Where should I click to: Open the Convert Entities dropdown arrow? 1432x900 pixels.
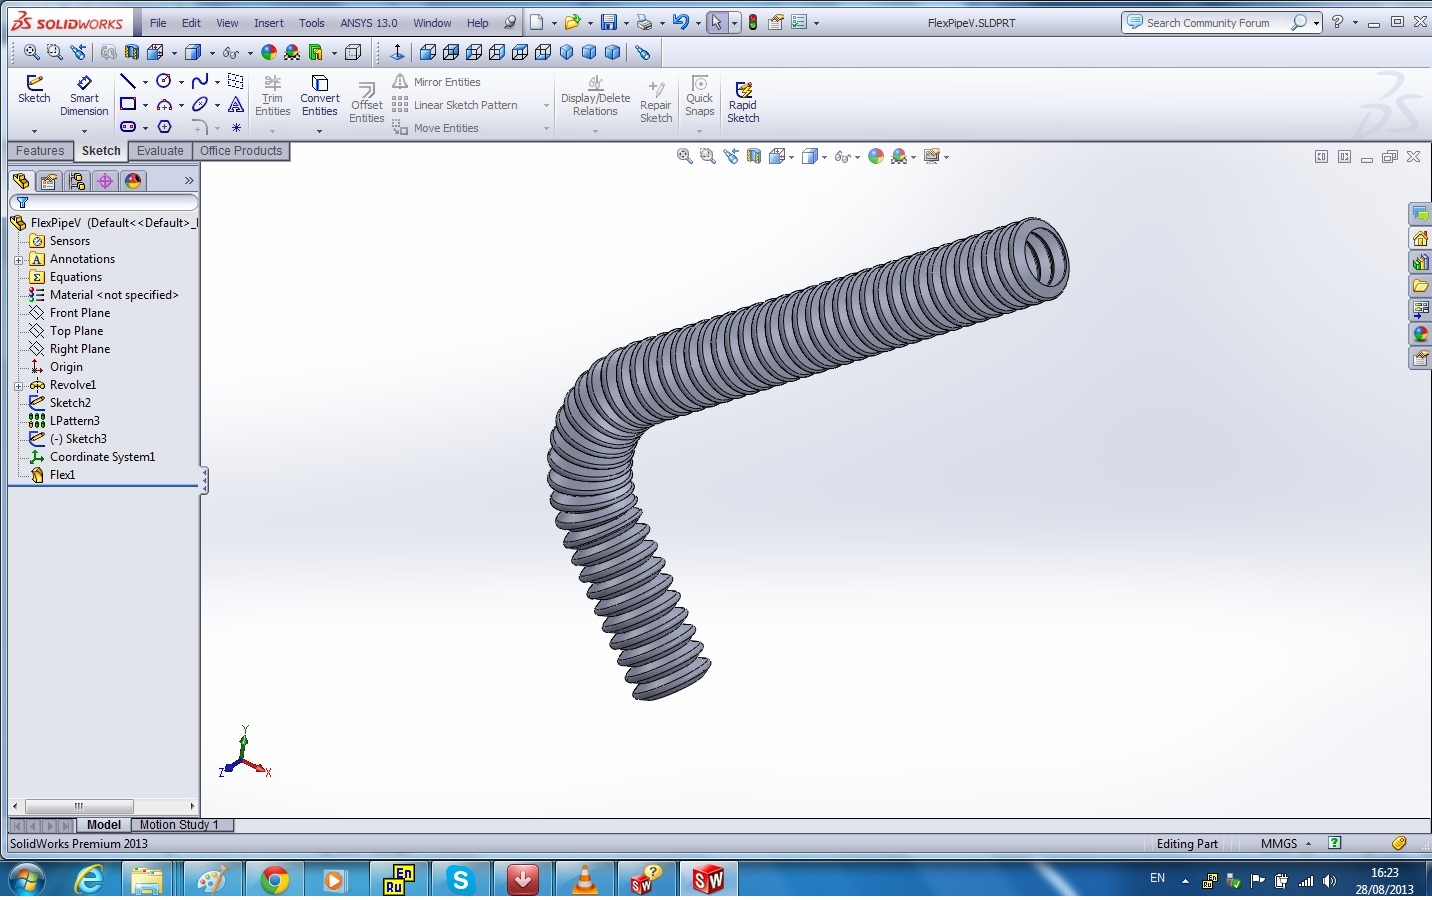coord(320,130)
